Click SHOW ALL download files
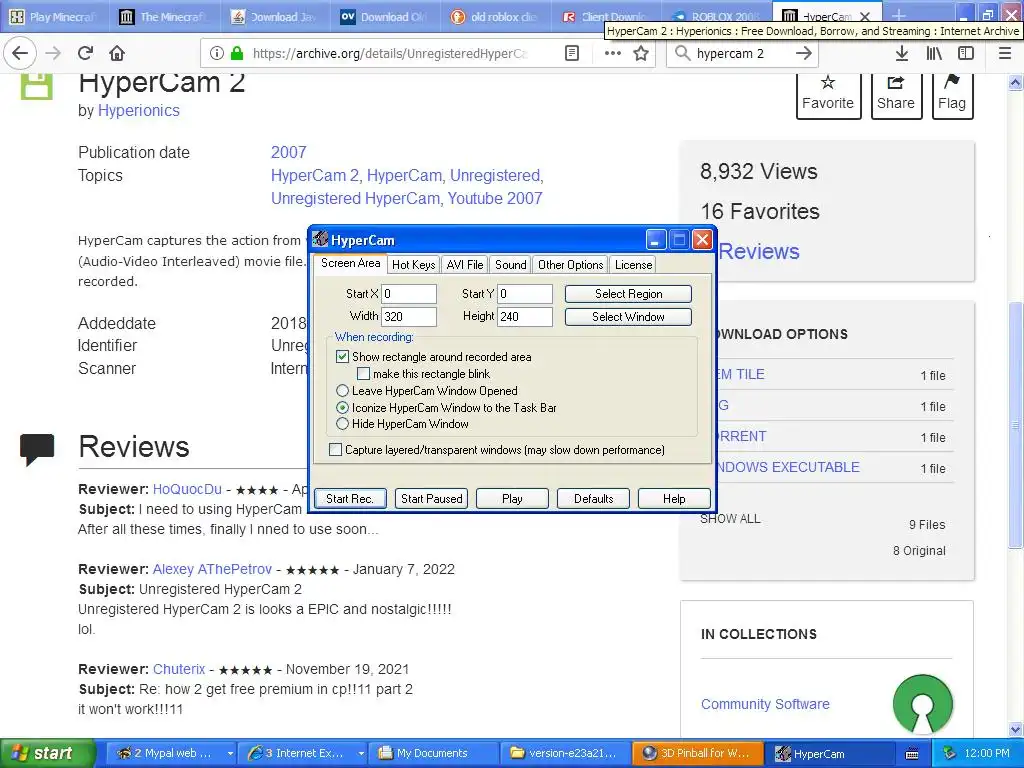 [x=730, y=519]
